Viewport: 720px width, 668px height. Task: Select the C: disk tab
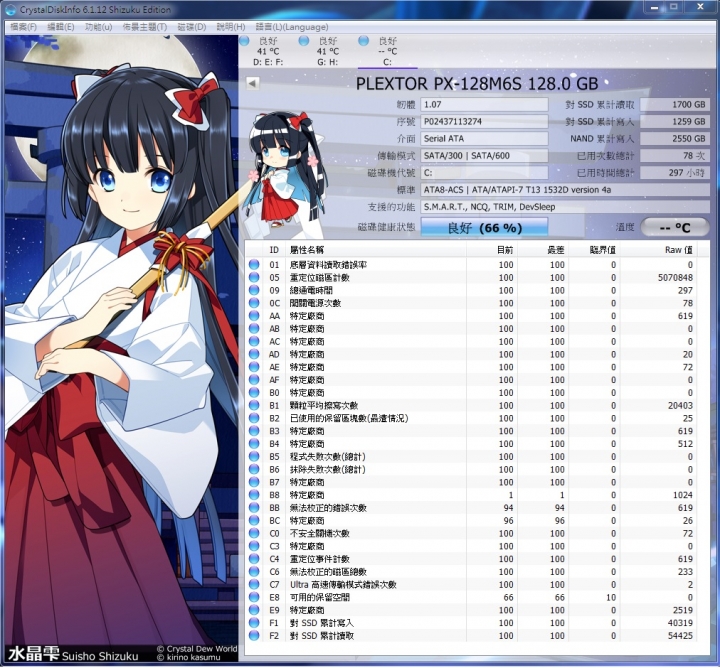click(387, 51)
